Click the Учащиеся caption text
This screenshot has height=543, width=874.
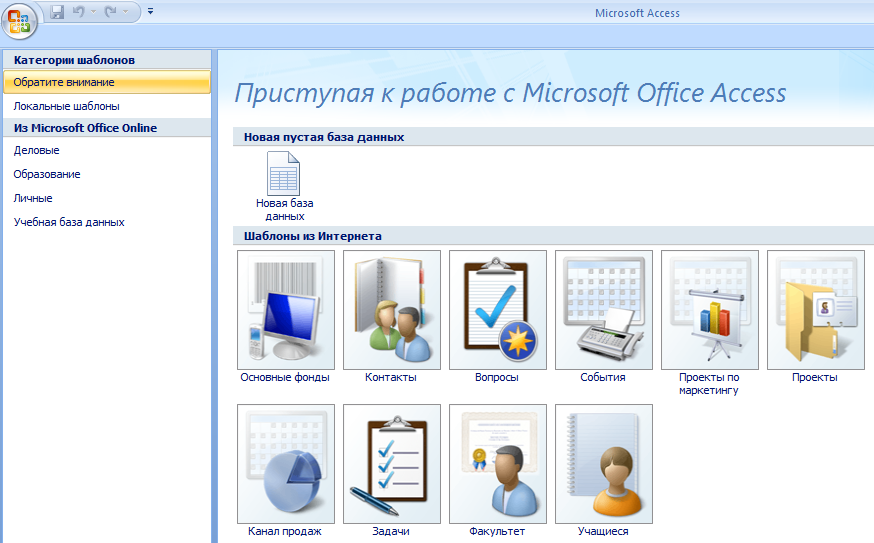tap(603, 531)
